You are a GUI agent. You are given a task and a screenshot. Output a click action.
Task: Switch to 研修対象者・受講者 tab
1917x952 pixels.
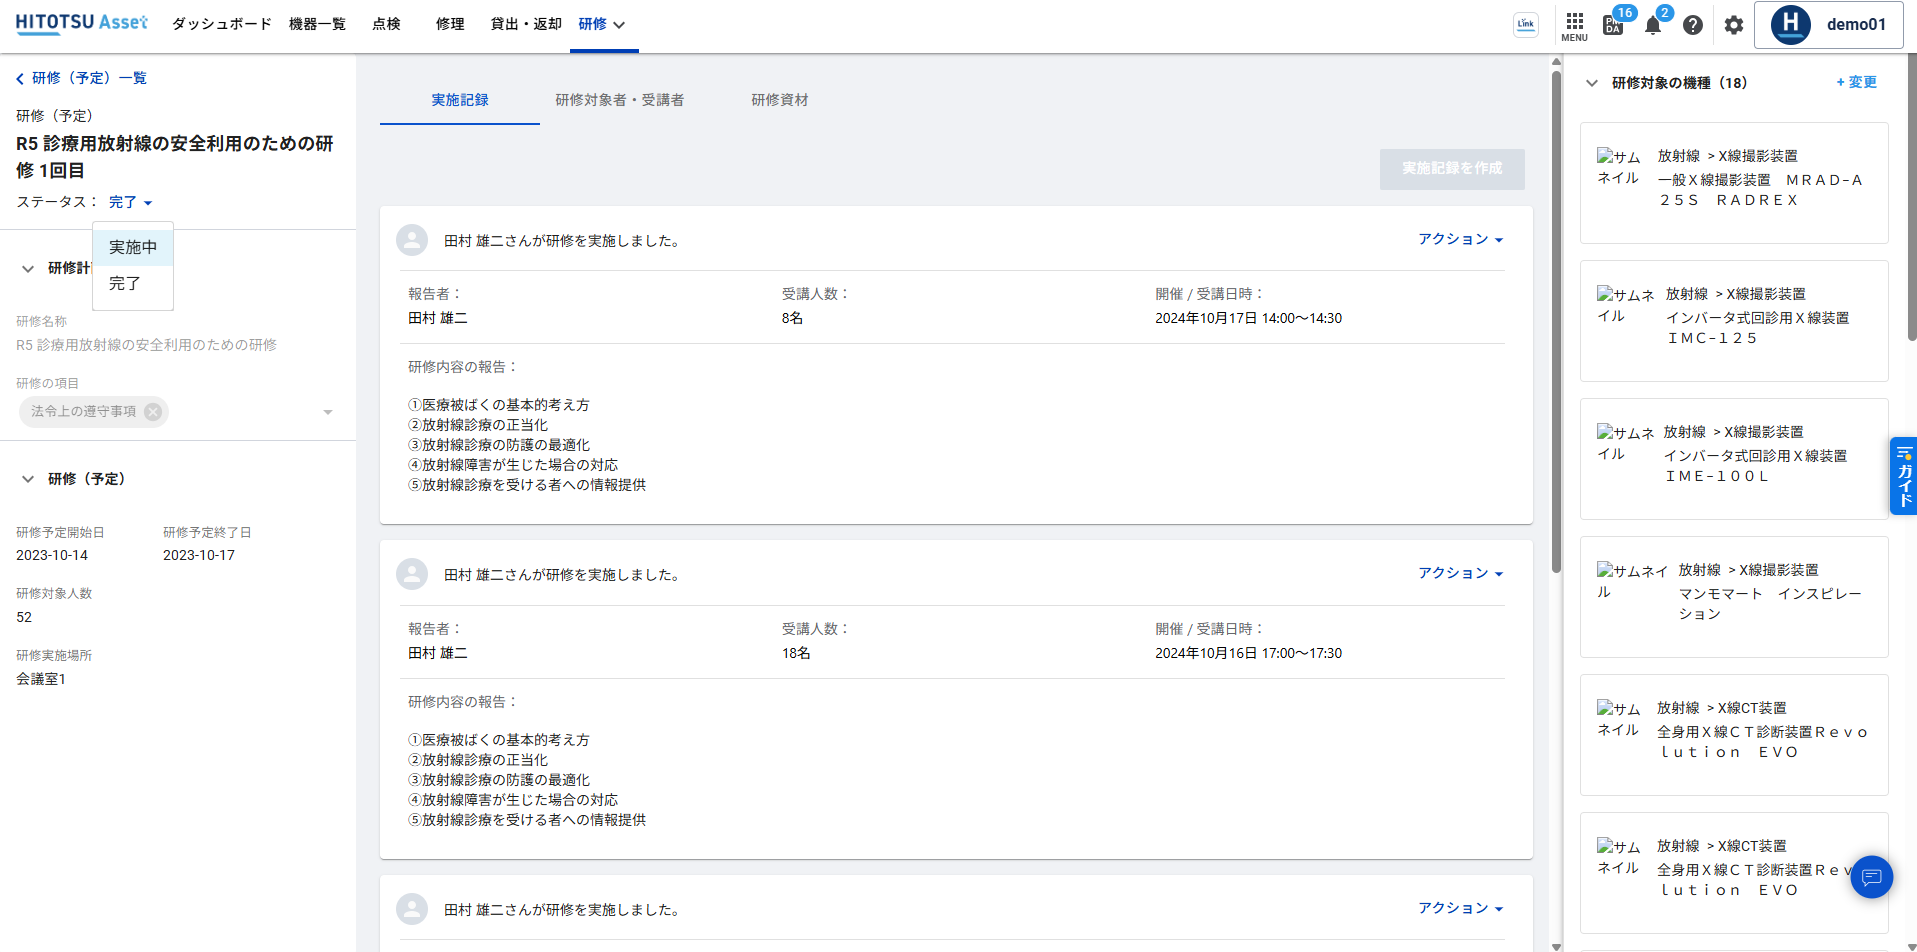620,100
